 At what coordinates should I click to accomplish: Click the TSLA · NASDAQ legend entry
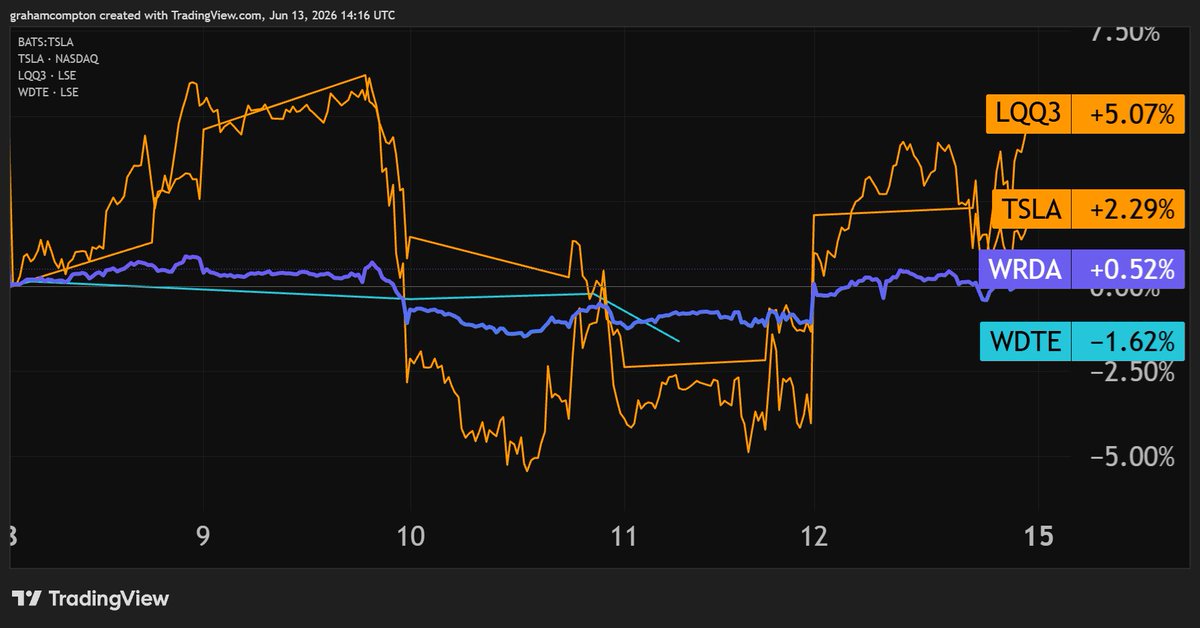click(58, 59)
